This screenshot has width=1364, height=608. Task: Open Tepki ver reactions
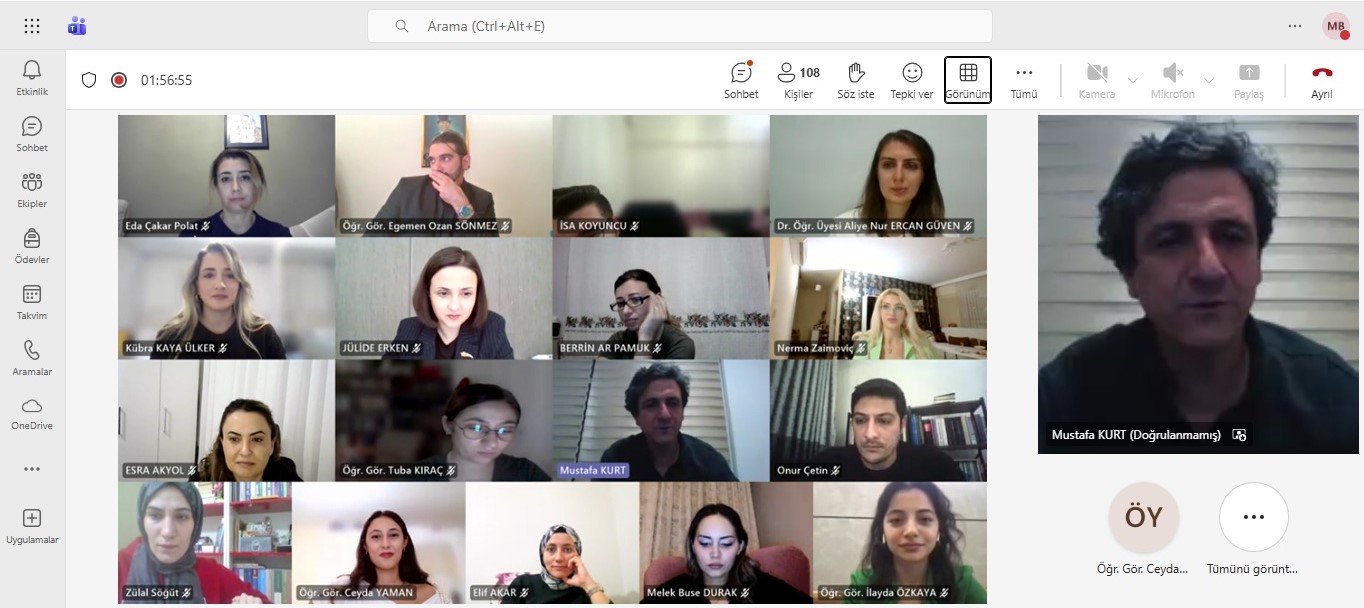pyautogui.click(x=912, y=80)
